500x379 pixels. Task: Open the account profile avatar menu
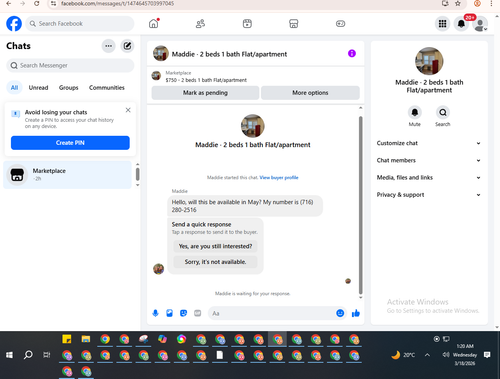pos(480,24)
